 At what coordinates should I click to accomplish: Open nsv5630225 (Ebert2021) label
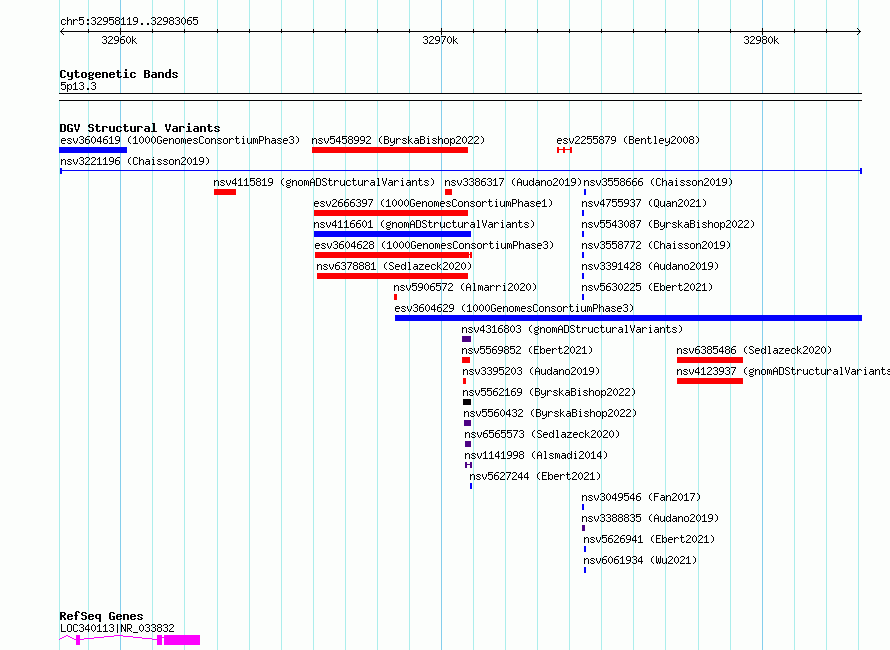point(647,287)
